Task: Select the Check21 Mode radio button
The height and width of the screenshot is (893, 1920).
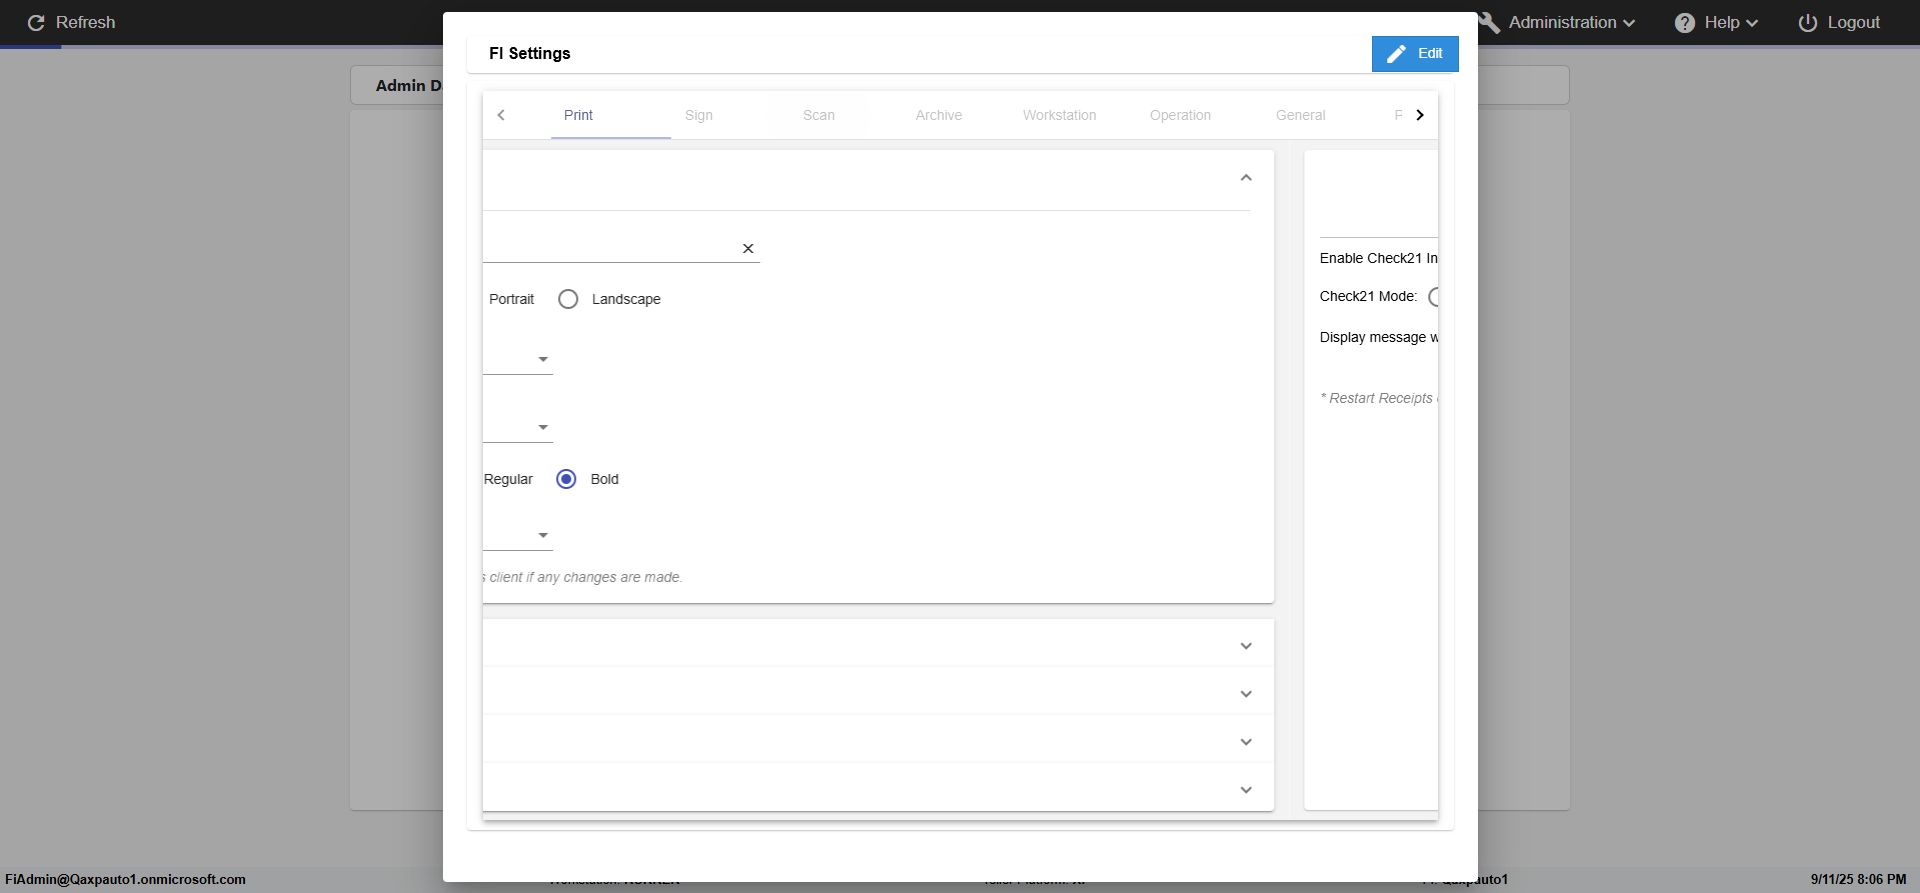Action: point(1434,297)
